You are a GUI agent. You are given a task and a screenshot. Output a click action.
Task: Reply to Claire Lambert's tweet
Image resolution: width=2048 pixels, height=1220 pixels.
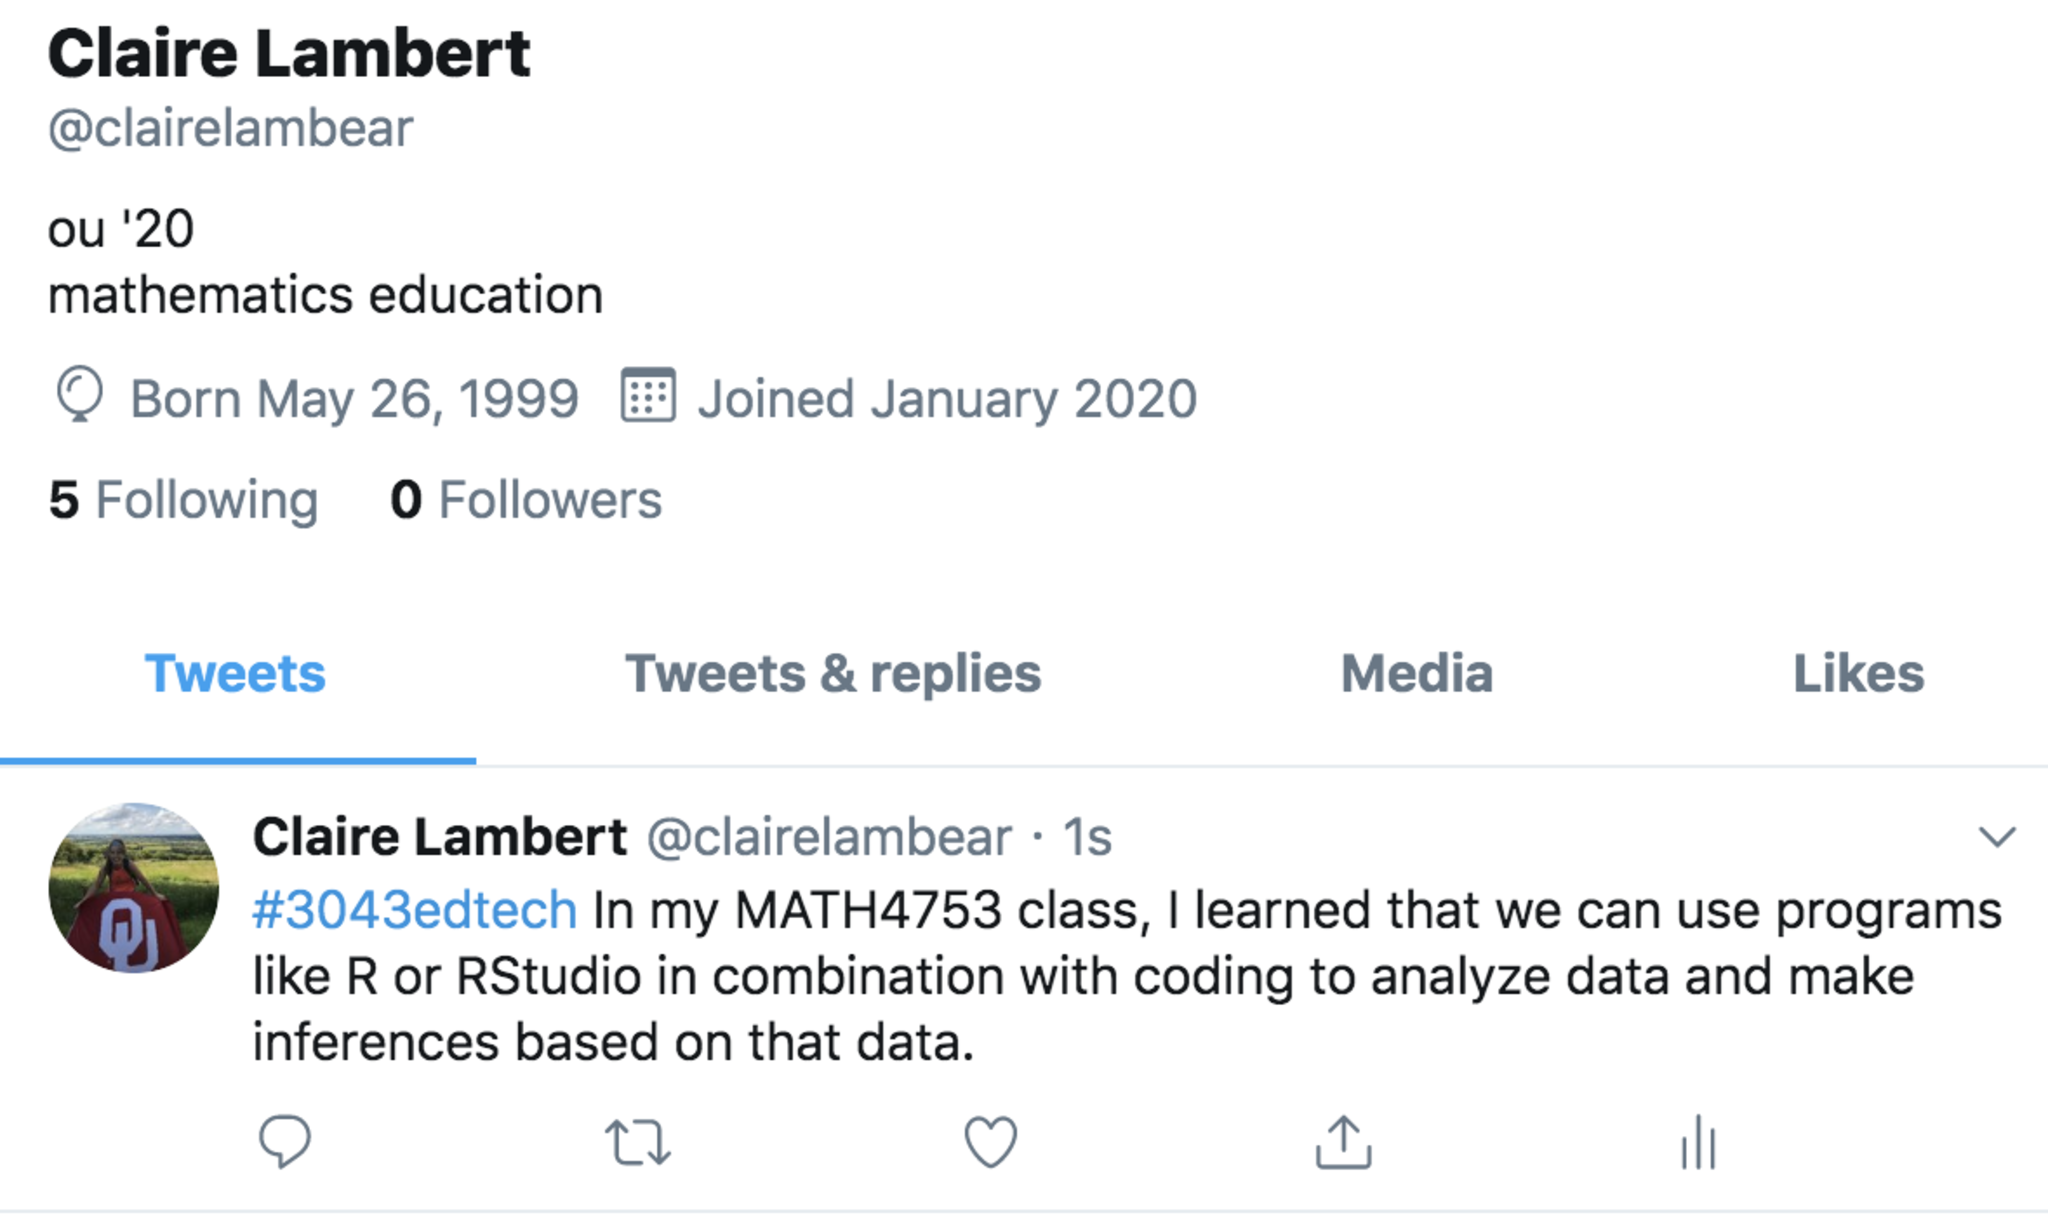tap(285, 1141)
